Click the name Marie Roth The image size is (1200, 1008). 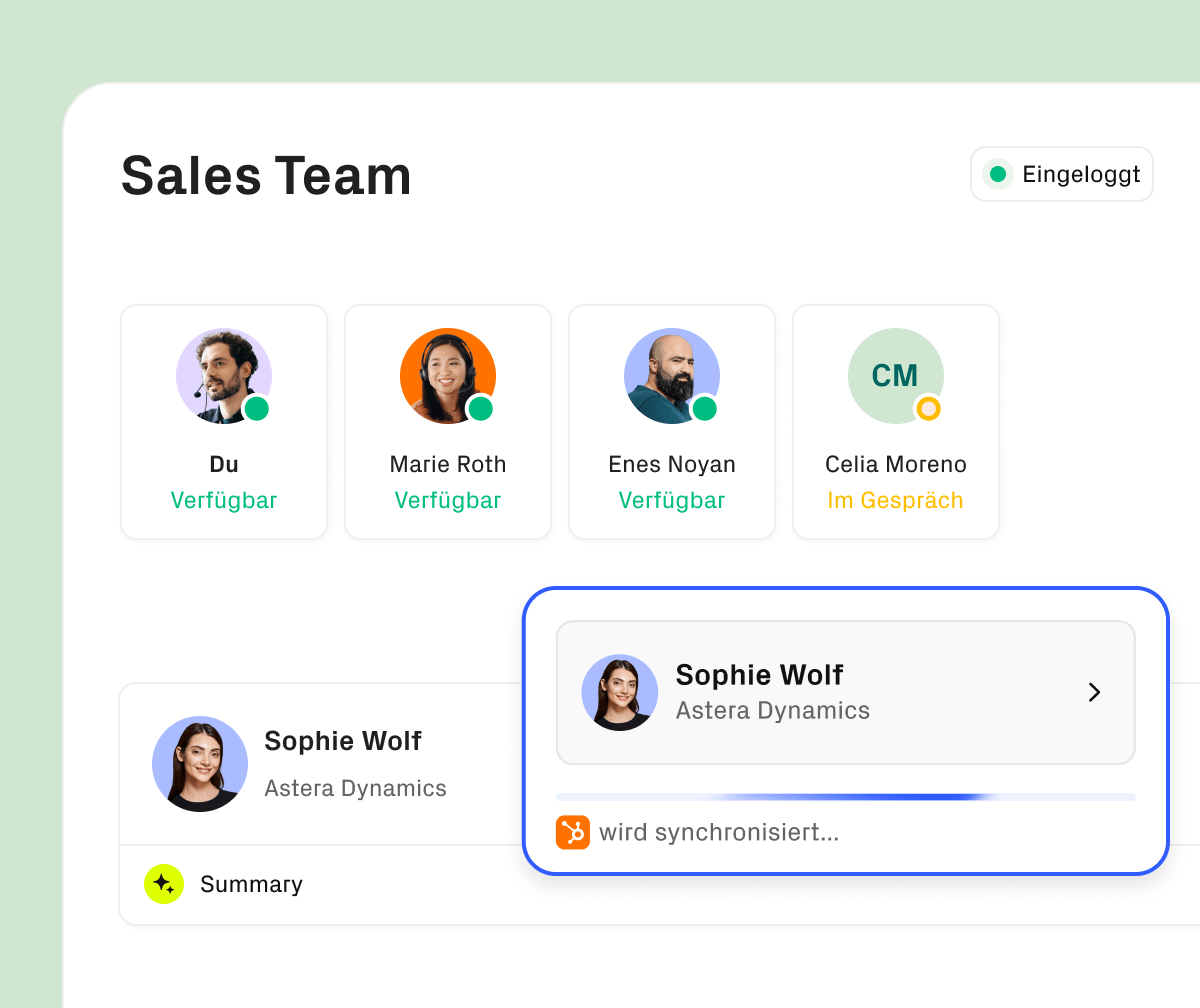click(448, 464)
